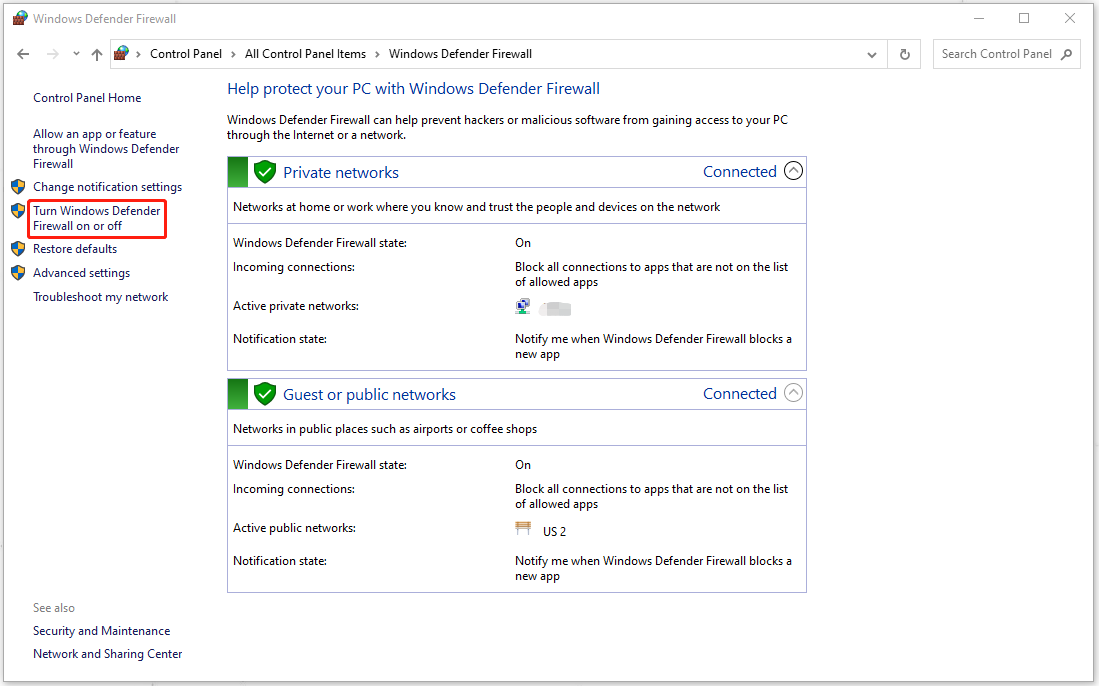The width and height of the screenshot is (1099, 686).
Task: Collapse the Guest or public networks section
Action: (793, 393)
